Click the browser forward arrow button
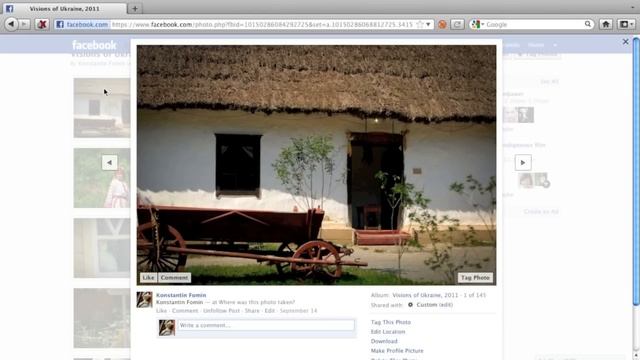 tap(24, 24)
